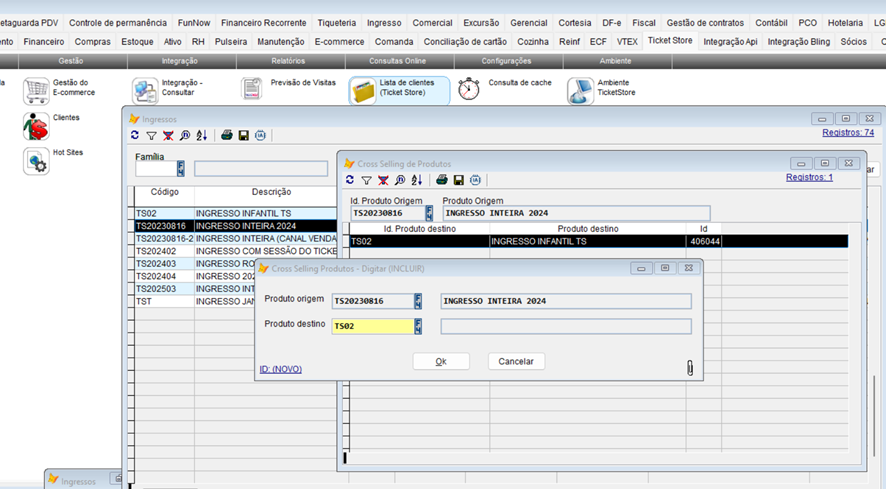
Task: Click the Cancelar button
Action: [x=516, y=361]
